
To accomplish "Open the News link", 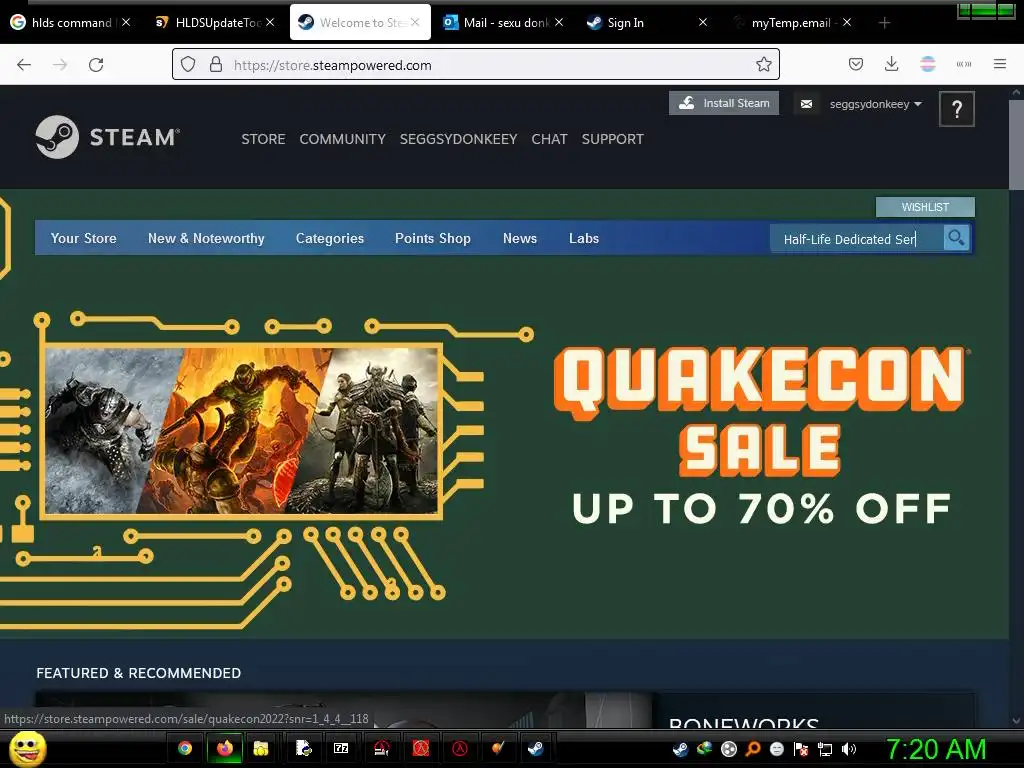I will click(x=520, y=238).
